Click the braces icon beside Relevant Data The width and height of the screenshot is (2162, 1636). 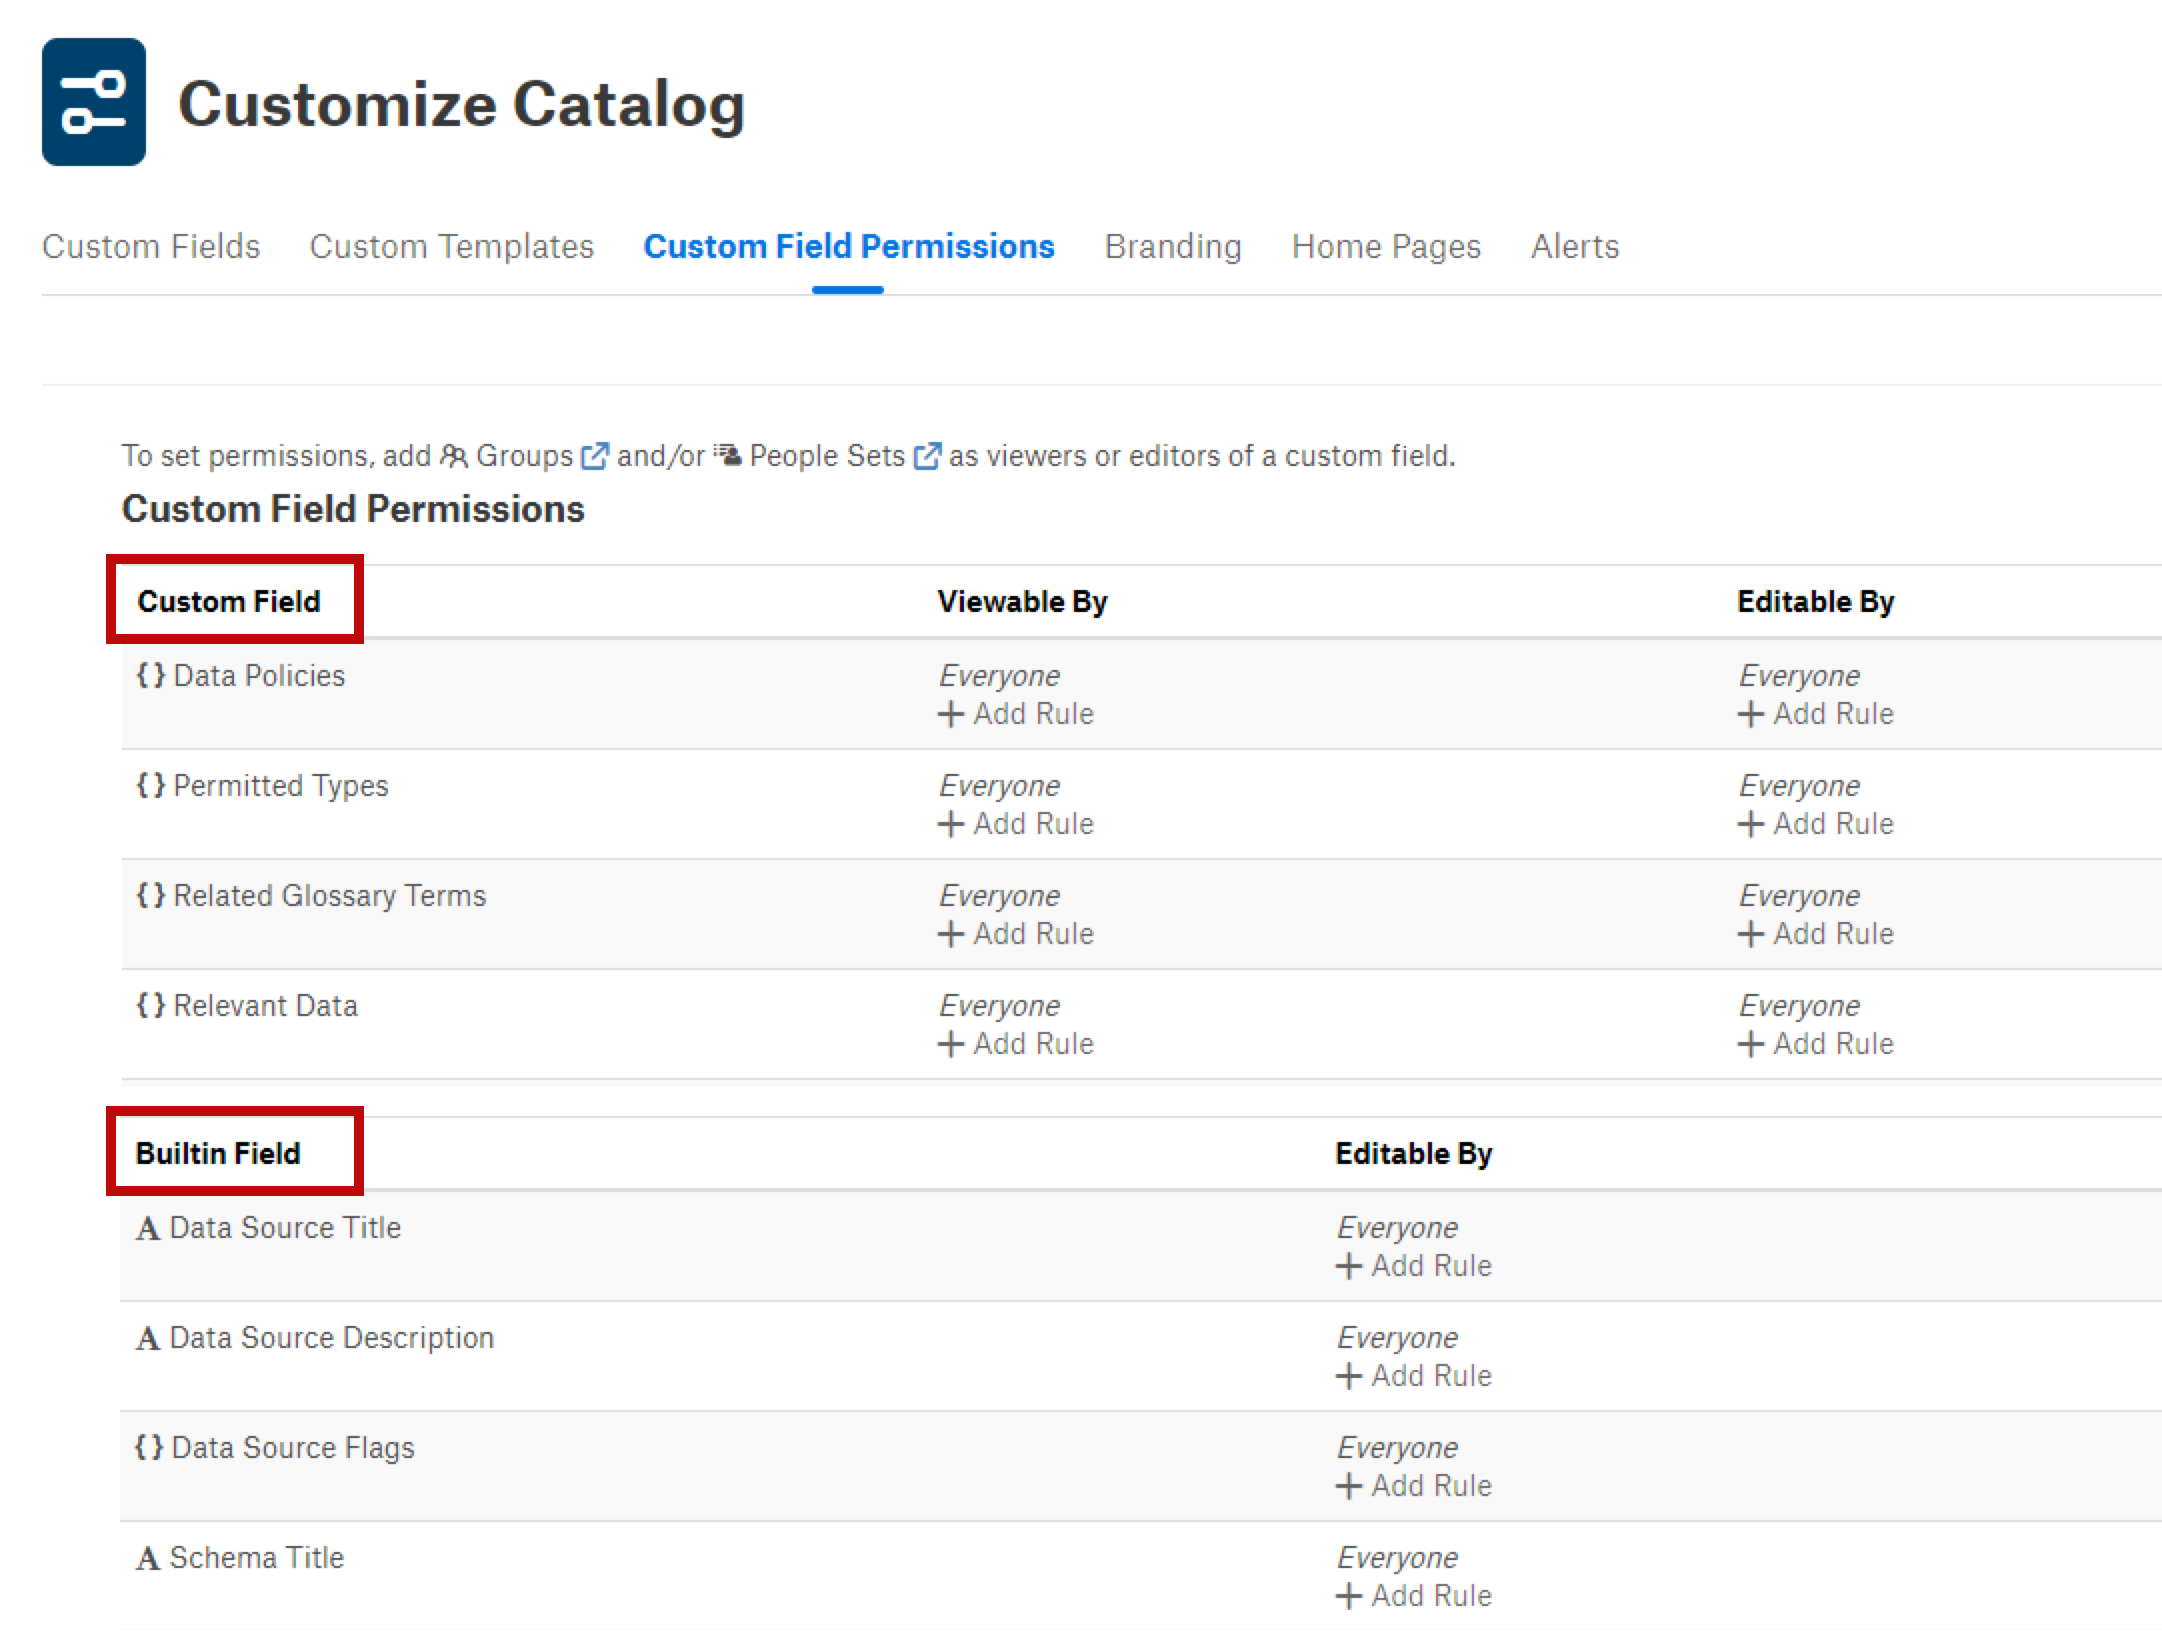(x=150, y=1005)
